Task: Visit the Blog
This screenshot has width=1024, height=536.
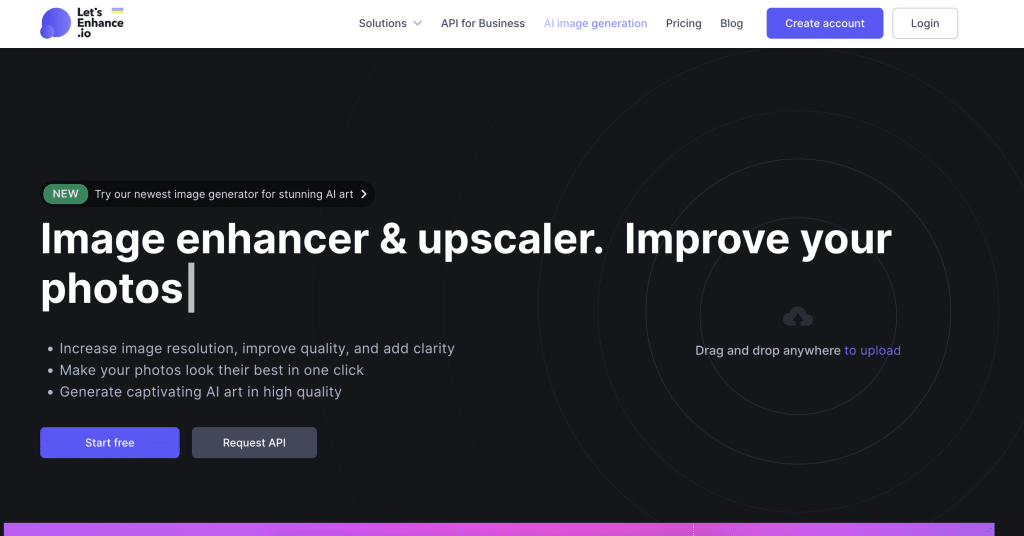Action: tap(731, 23)
